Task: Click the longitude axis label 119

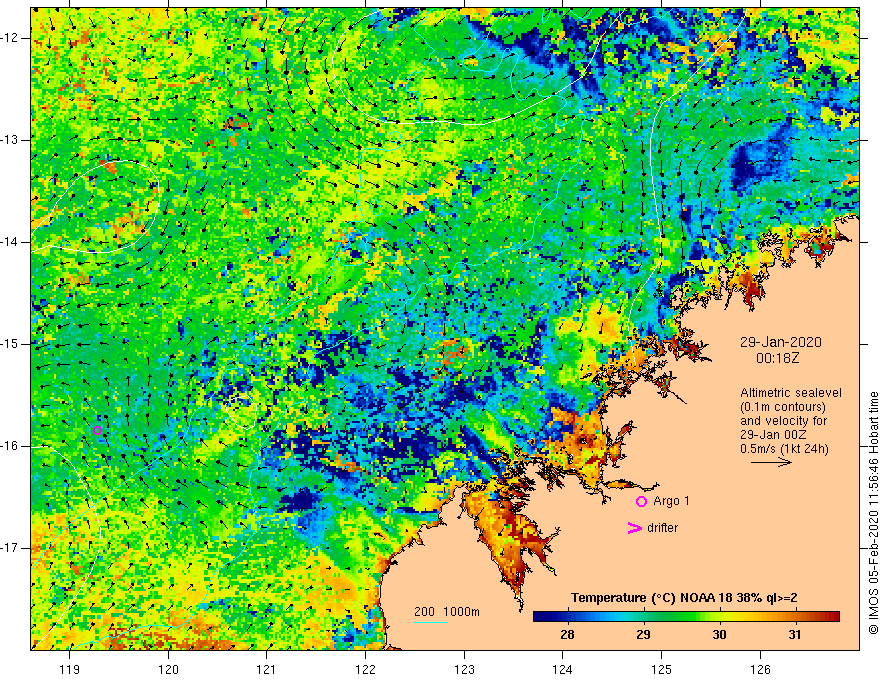Action: coord(70,669)
